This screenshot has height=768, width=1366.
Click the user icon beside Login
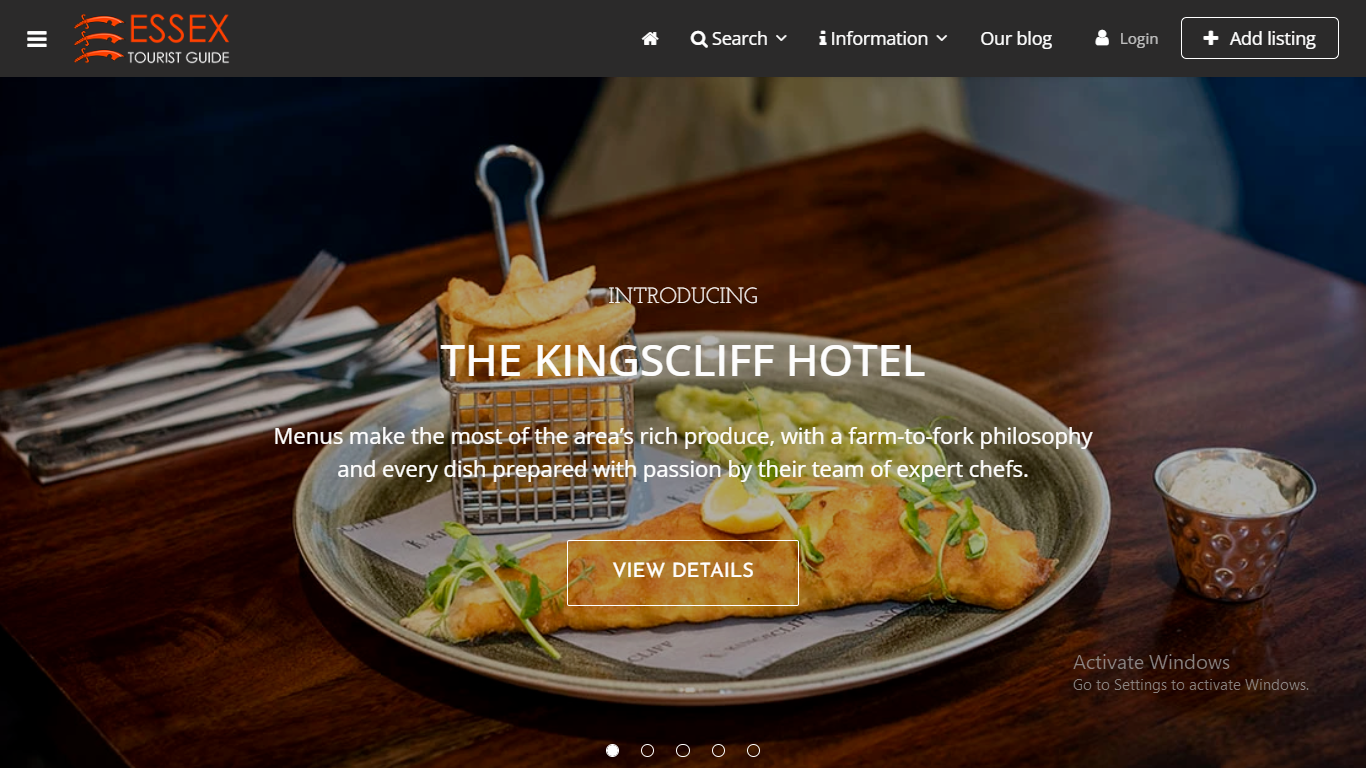[1102, 38]
